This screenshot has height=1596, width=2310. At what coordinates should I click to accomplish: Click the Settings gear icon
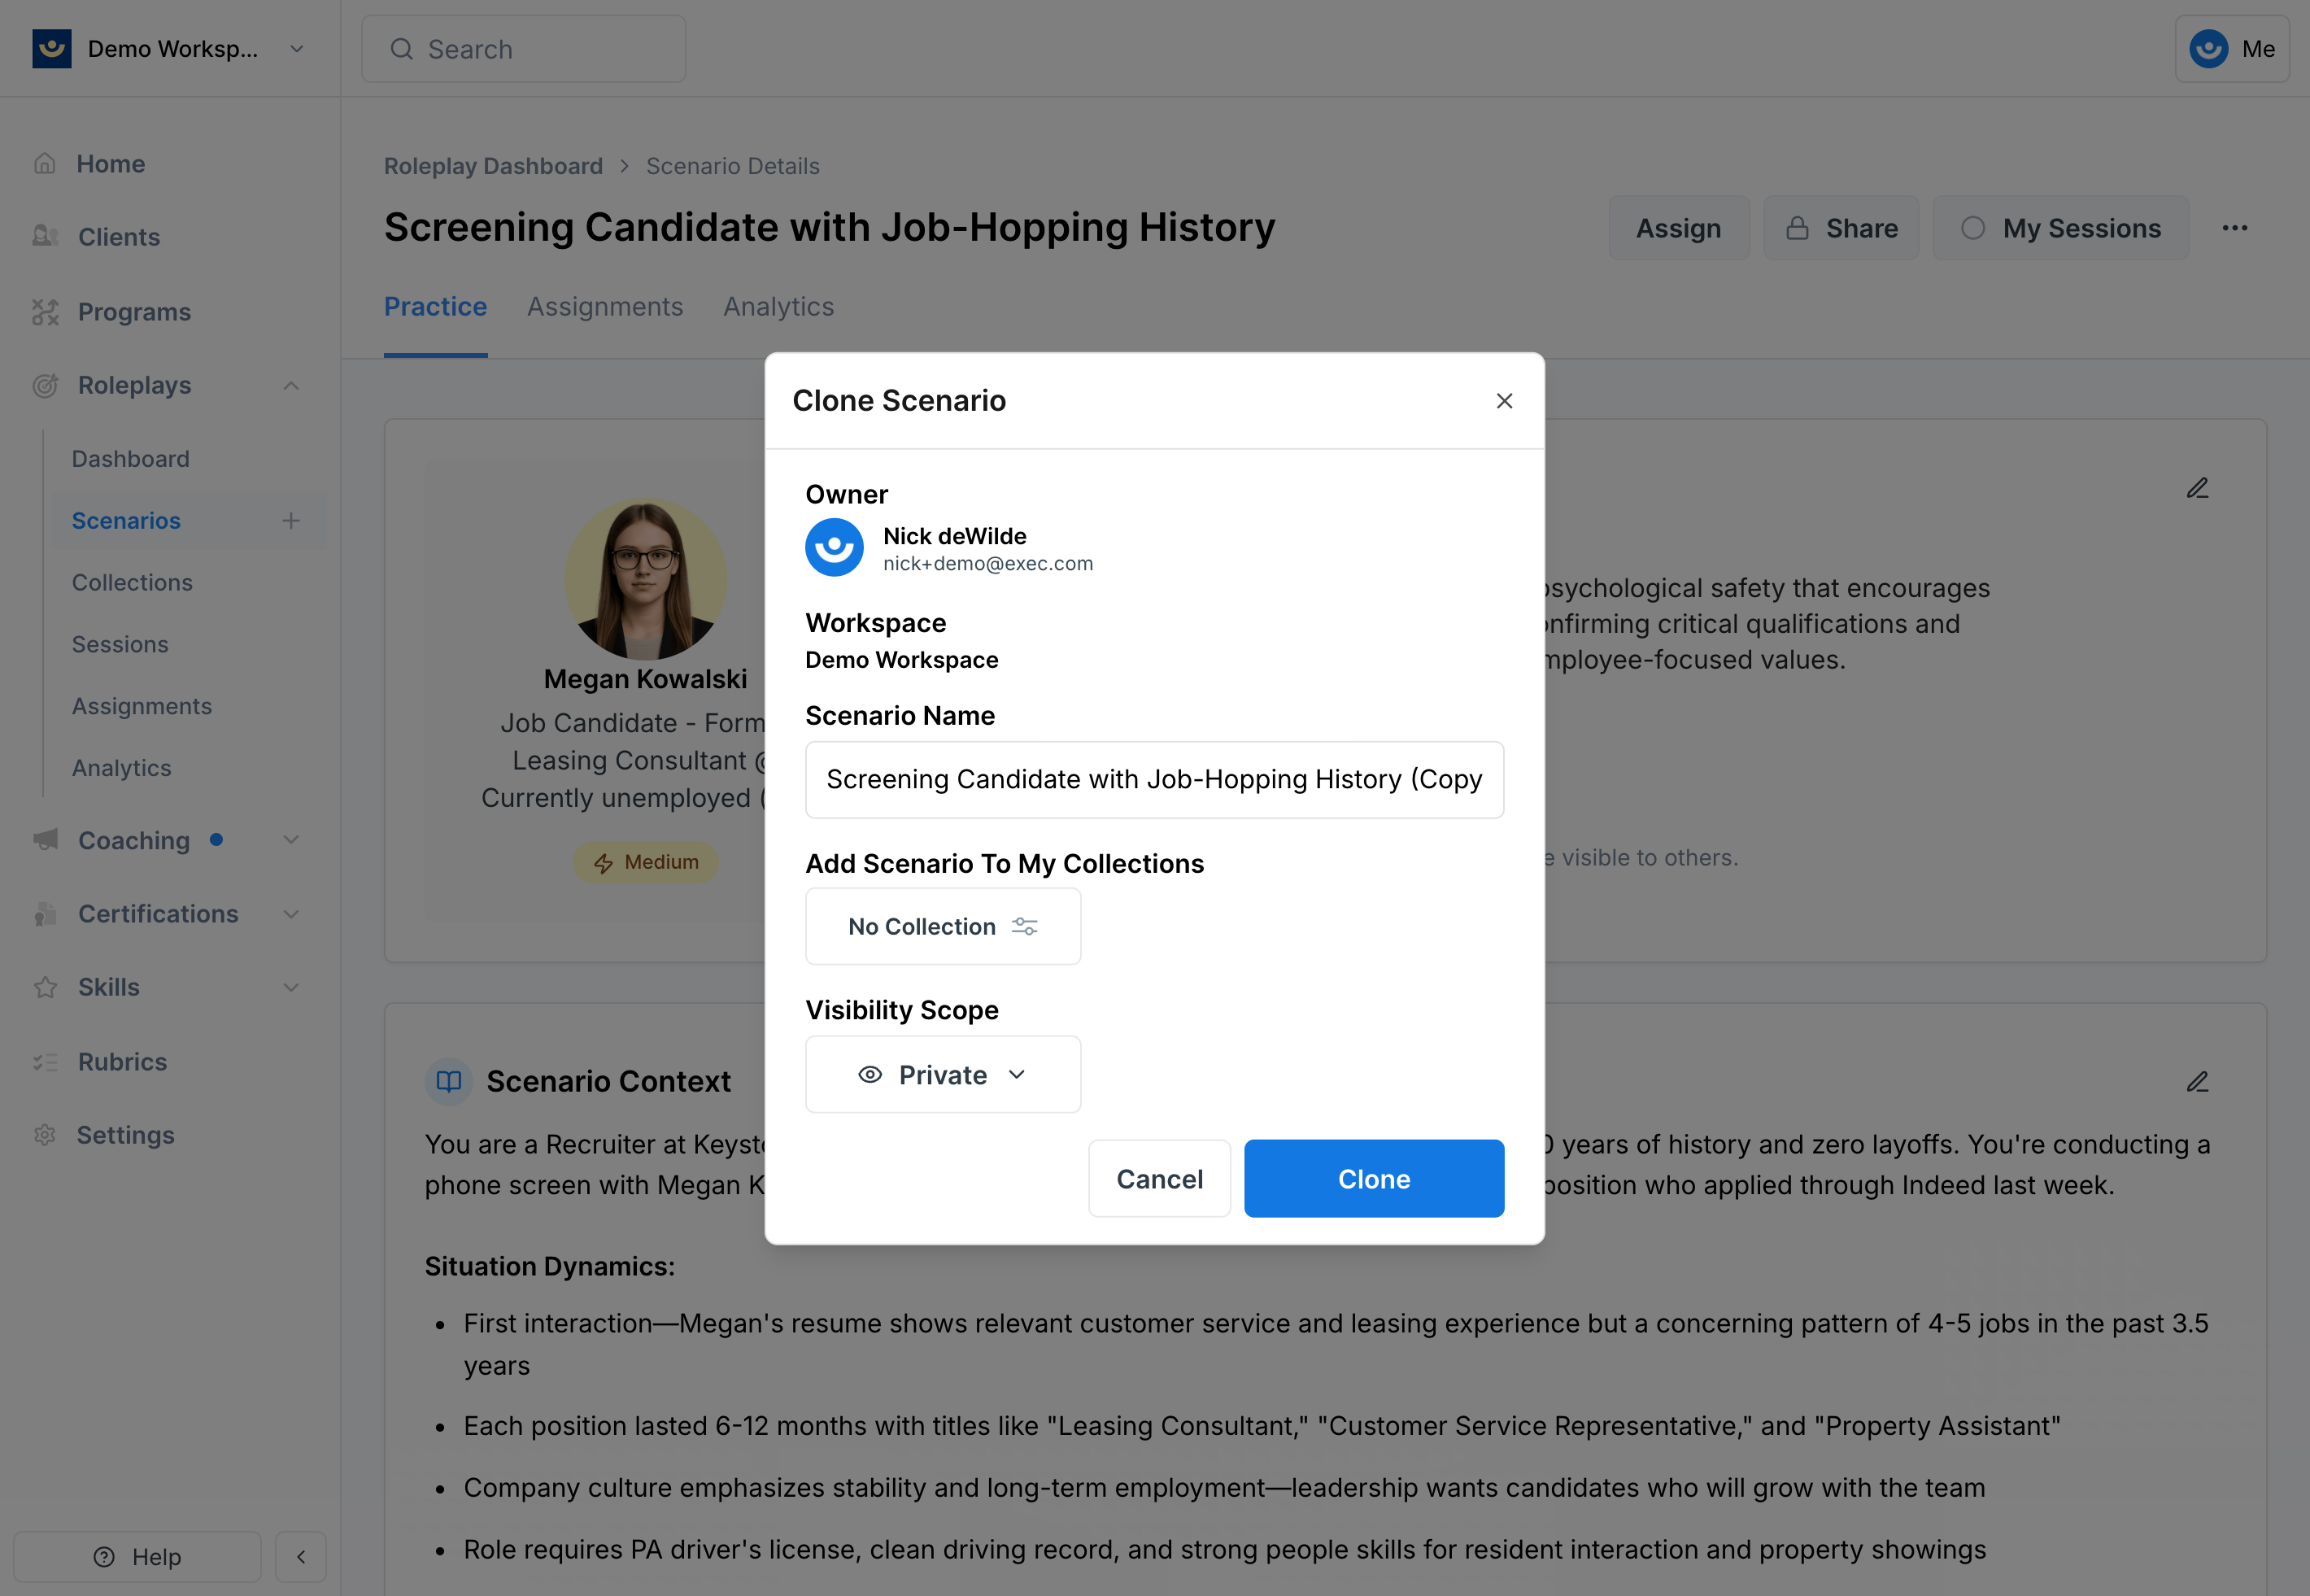point(45,1135)
